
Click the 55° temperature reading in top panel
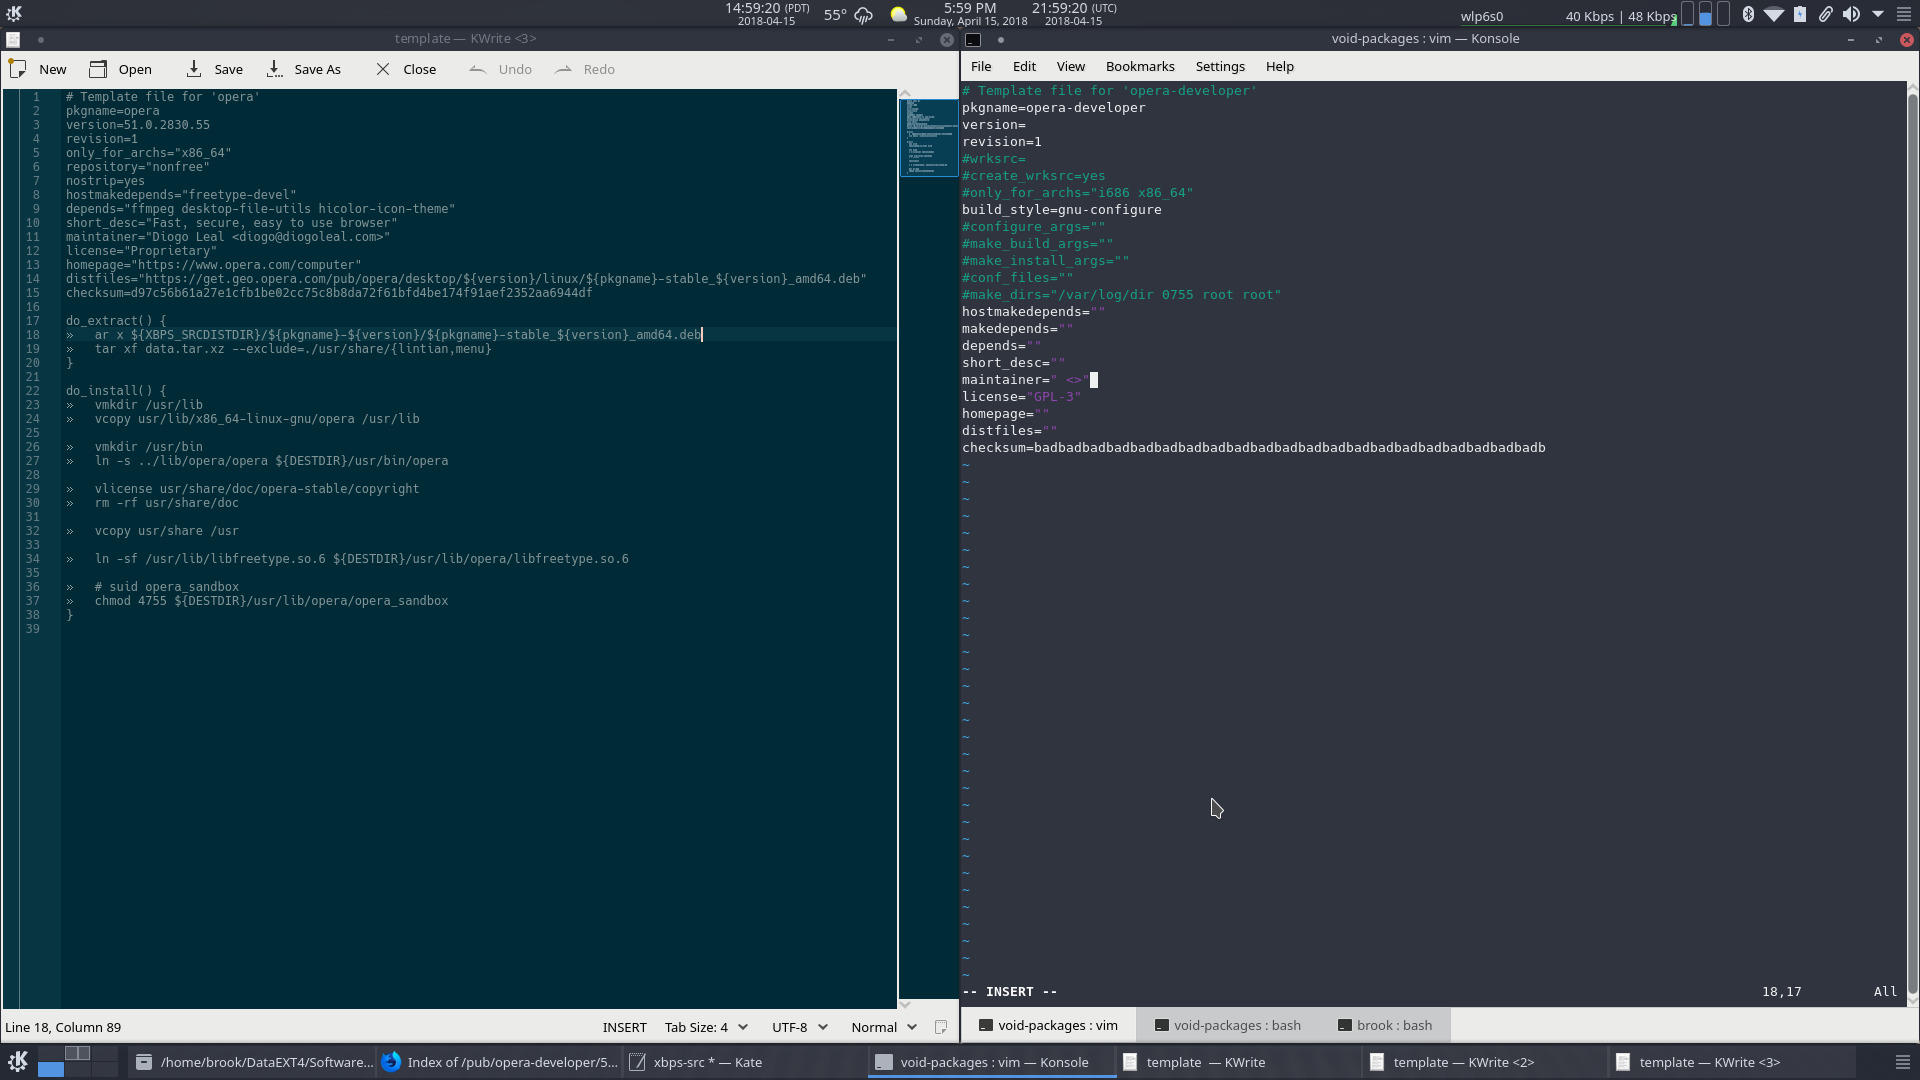tap(835, 15)
